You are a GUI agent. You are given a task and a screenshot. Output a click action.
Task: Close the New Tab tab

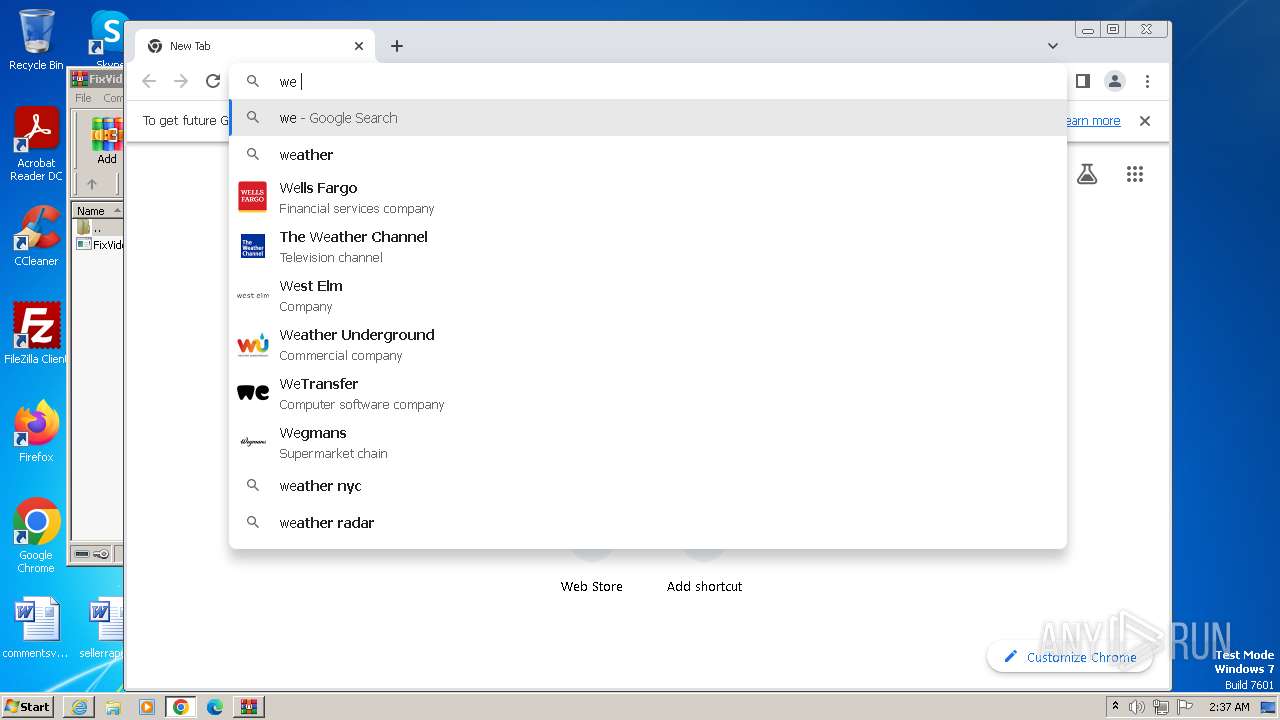point(359,46)
